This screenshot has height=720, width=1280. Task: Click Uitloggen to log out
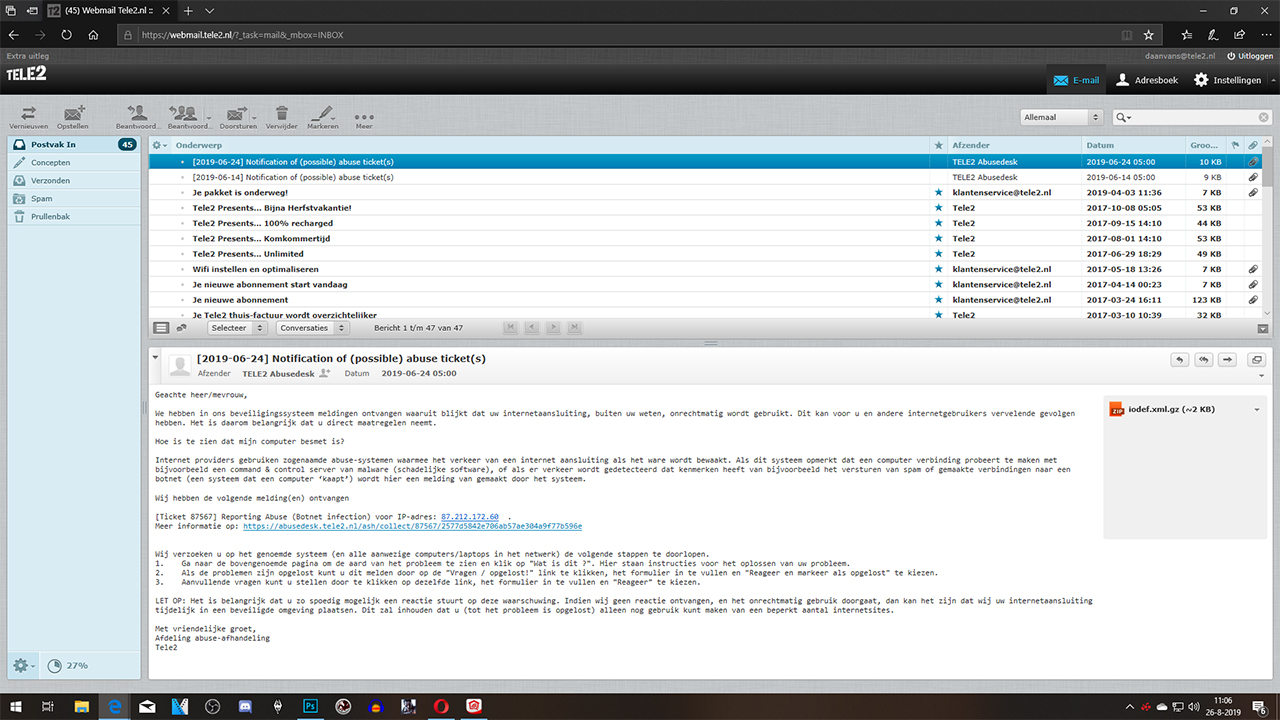[1250, 56]
